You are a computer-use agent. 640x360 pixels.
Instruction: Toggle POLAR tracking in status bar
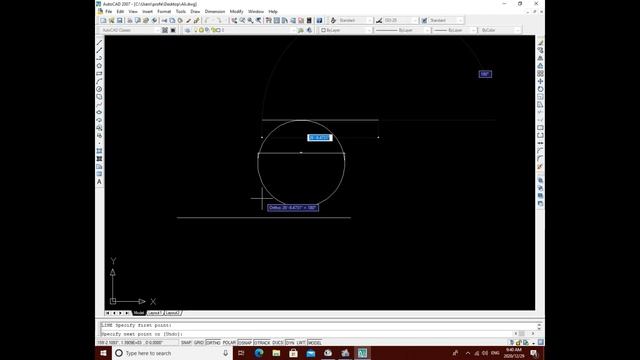coord(229,343)
